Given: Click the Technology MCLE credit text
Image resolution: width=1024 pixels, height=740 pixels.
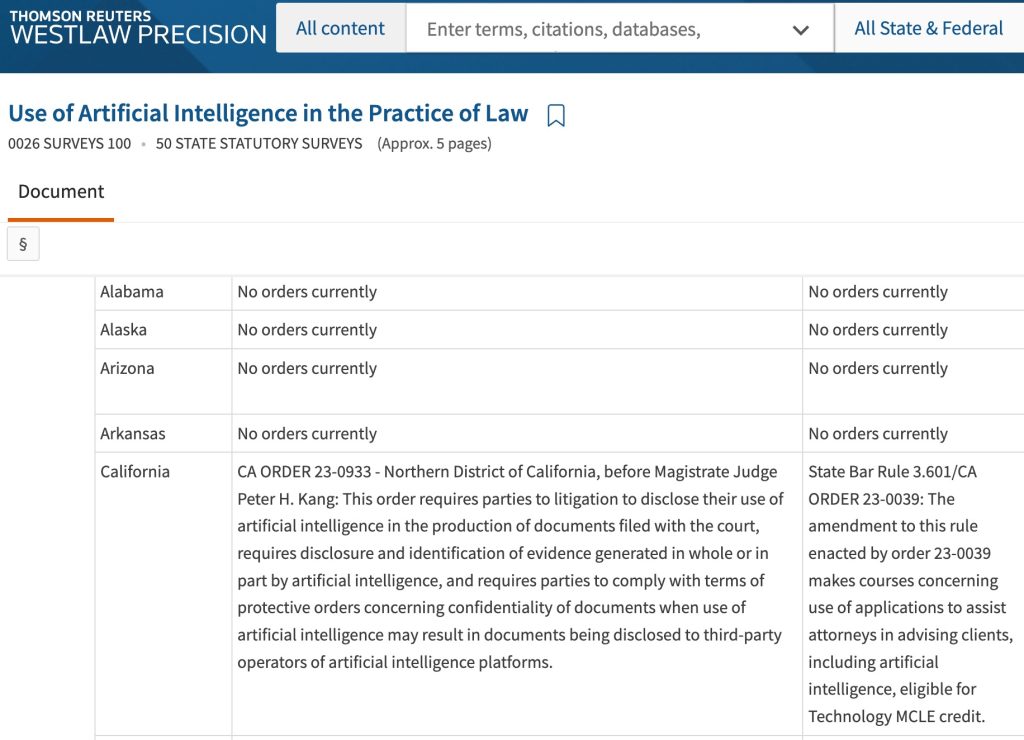Looking at the screenshot, I should [x=896, y=716].
